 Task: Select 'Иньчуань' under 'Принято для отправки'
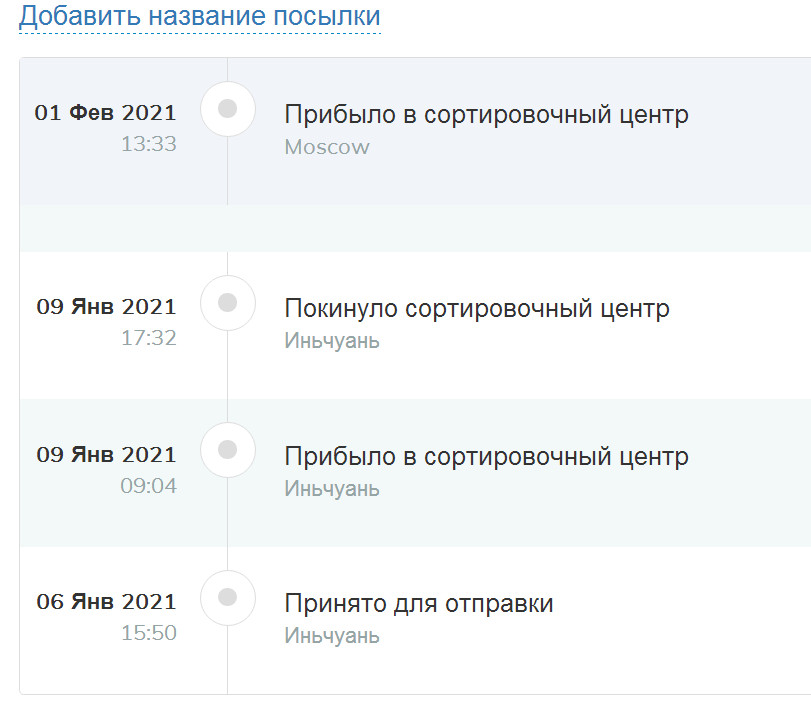pyautogui.click(x=332, y=636)
